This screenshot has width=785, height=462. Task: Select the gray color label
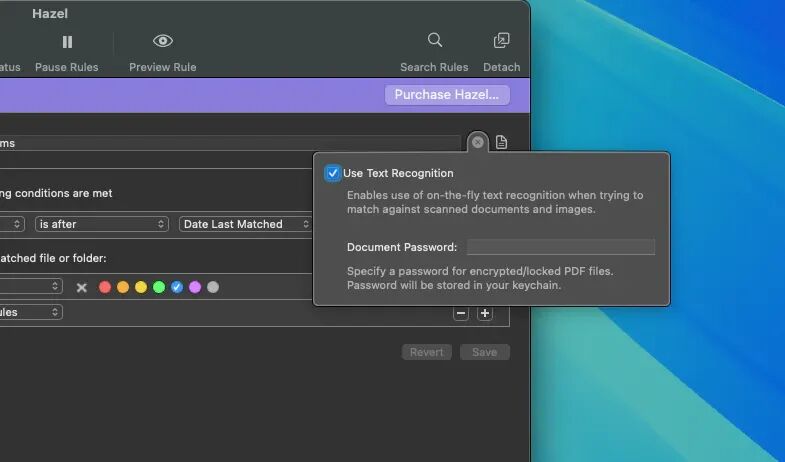click(x=213, y=287)
